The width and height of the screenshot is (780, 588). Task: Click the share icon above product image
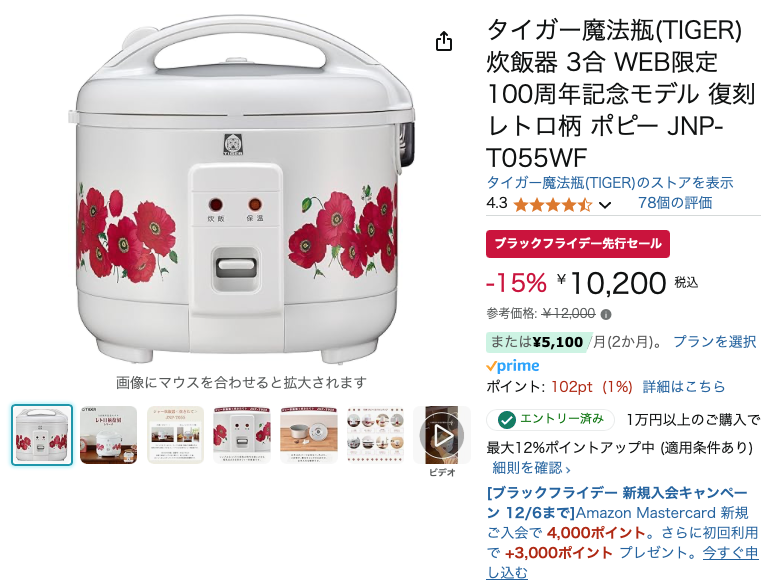point(444,41)
